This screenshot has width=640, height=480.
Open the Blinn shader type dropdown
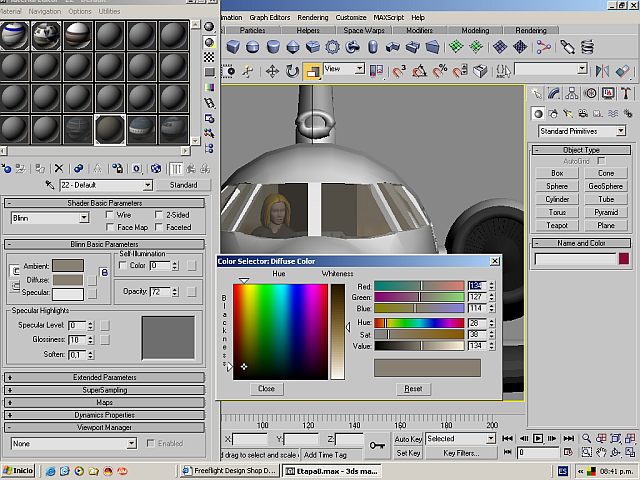pos(50,217)
